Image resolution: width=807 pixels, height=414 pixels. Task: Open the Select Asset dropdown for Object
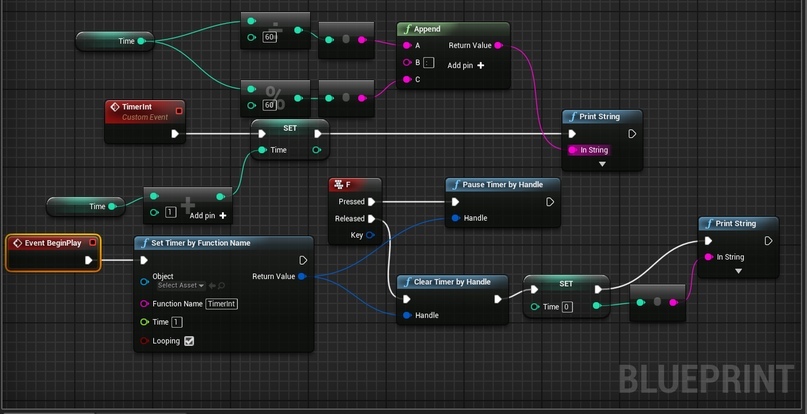click(181, 285)
